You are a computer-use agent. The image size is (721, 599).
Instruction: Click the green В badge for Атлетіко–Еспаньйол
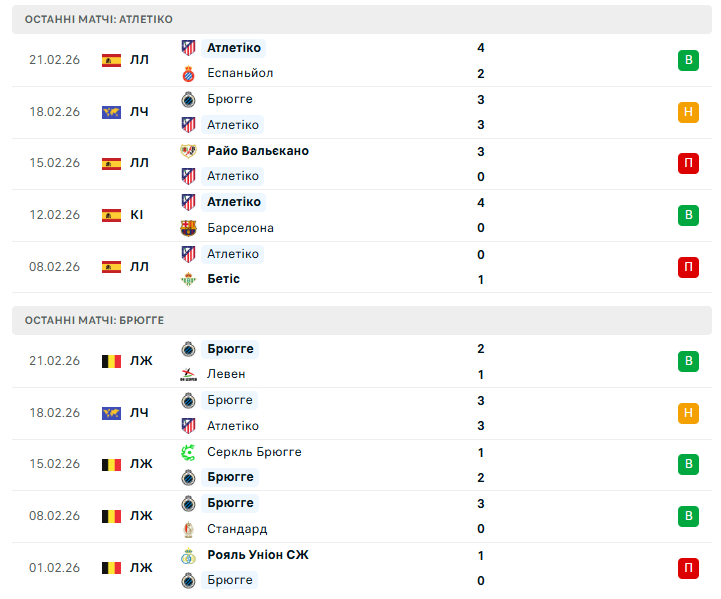point(687,60)
